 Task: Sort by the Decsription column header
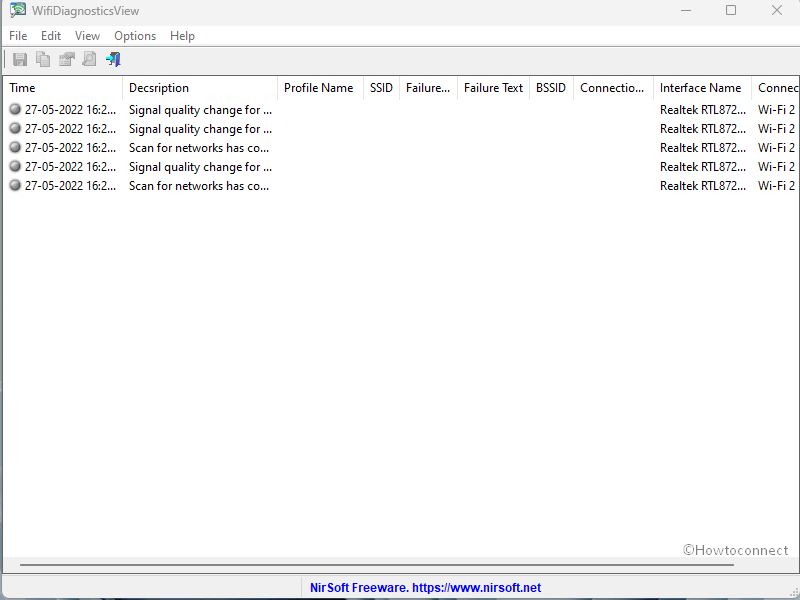(x=200, y=88)
